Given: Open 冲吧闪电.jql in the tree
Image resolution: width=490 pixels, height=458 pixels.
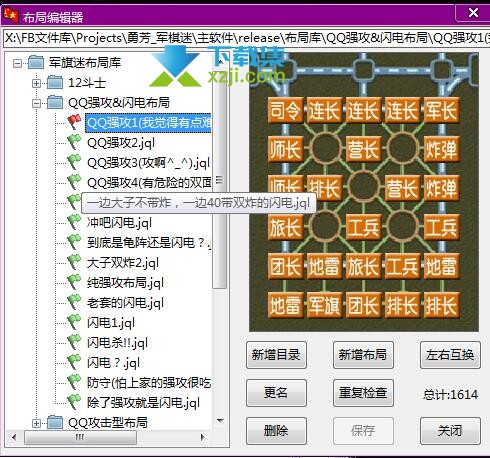Looking at the screenshot, I should point(119,223).
